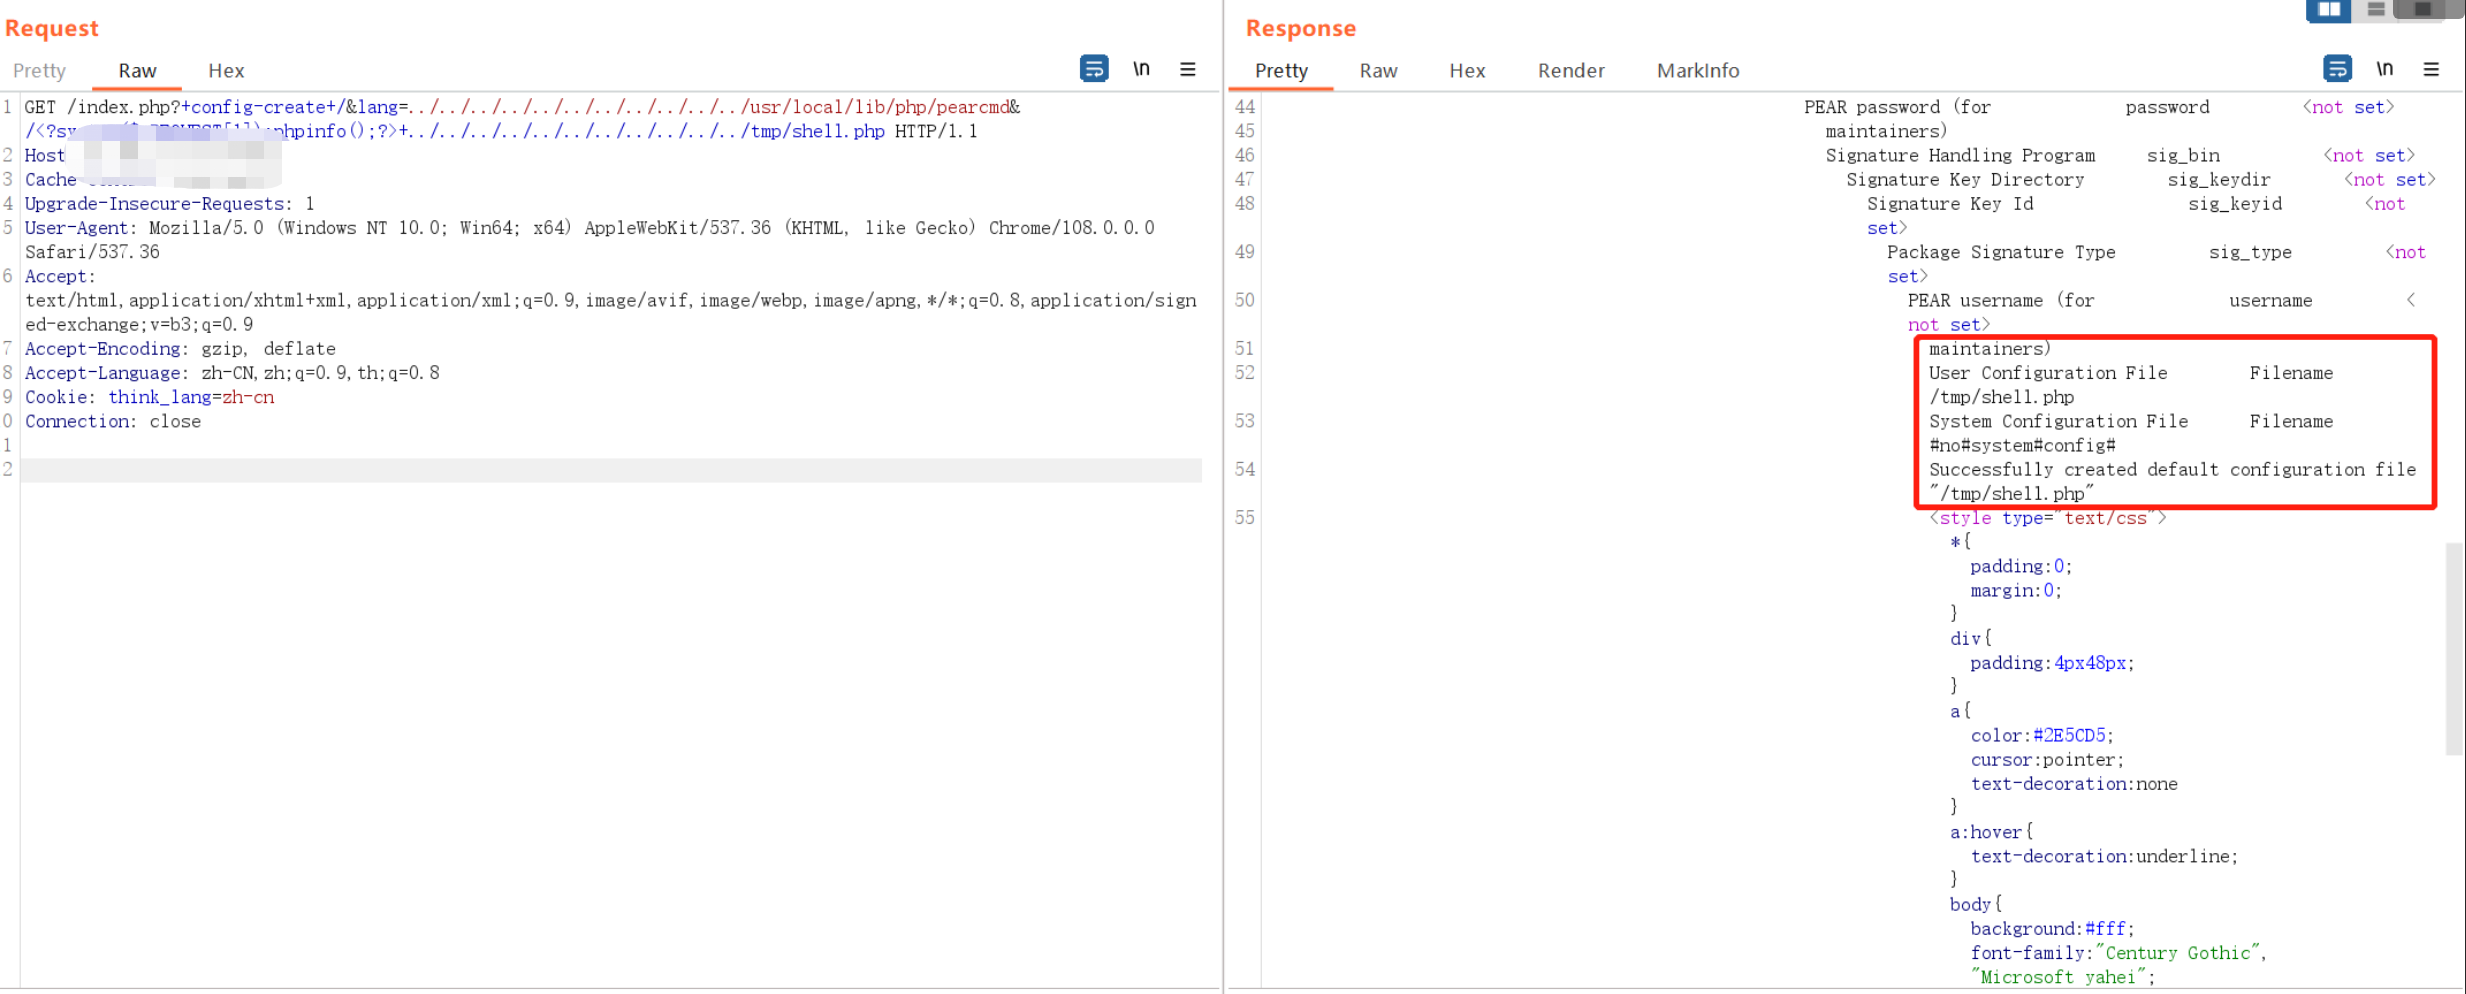Click the 'Cookie: think_lang=zh-cn' header

(x=149, y=397)
